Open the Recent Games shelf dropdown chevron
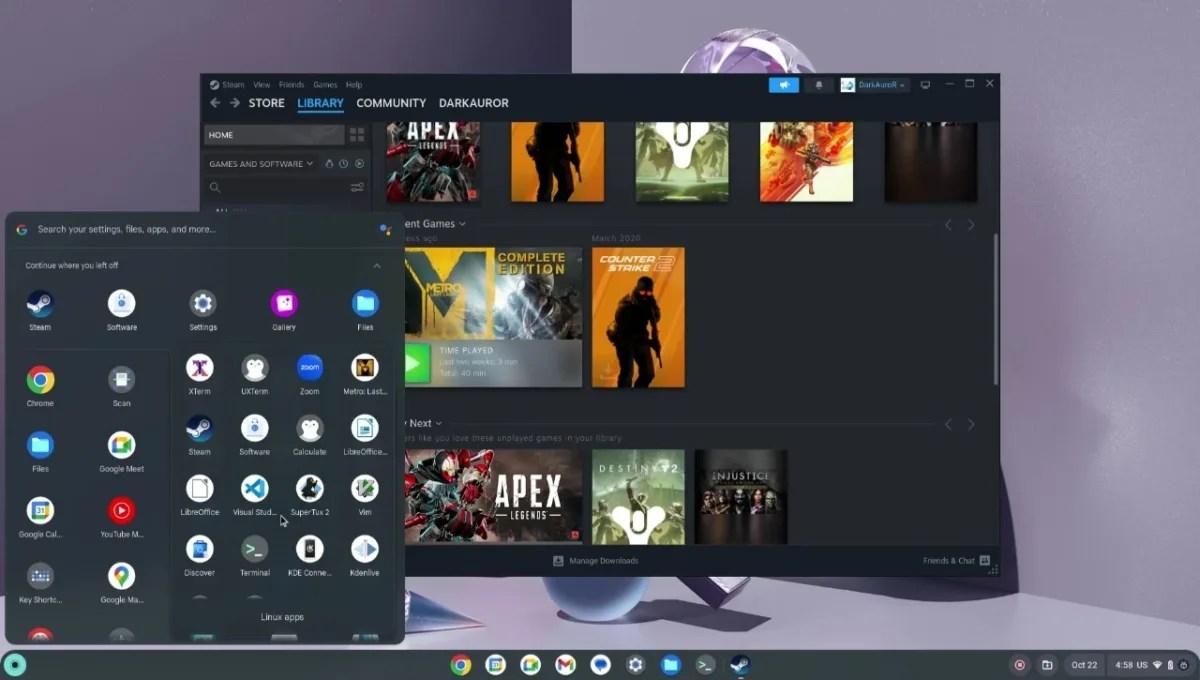 [461, 224]
